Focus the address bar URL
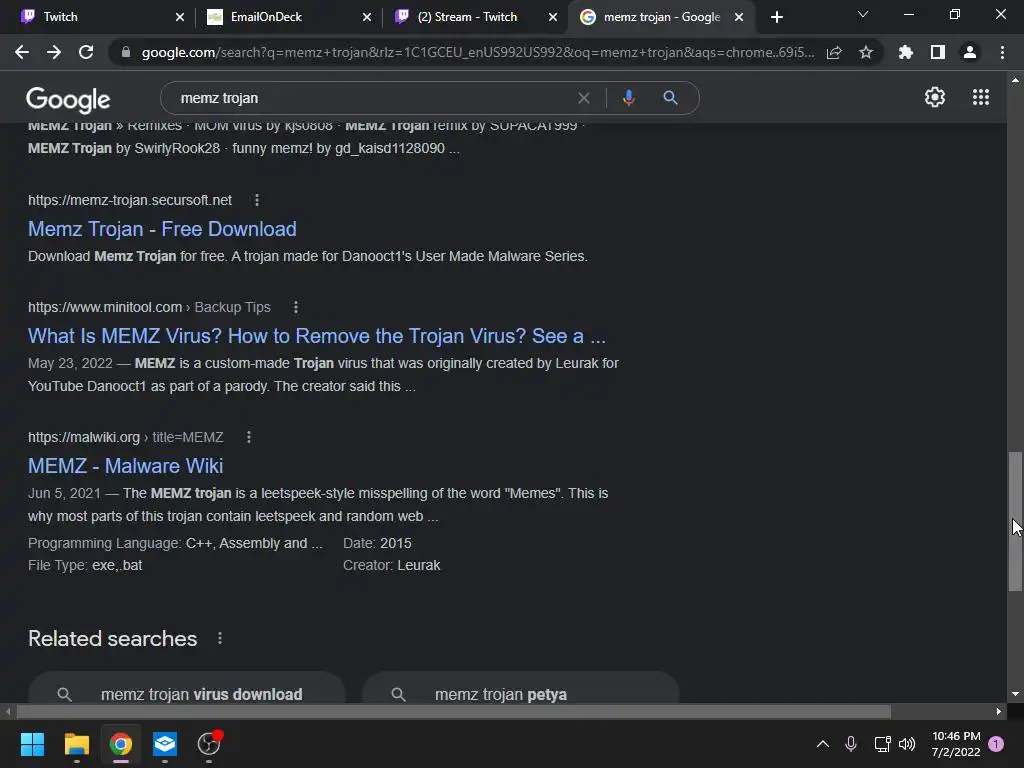 tap(477, 52)
